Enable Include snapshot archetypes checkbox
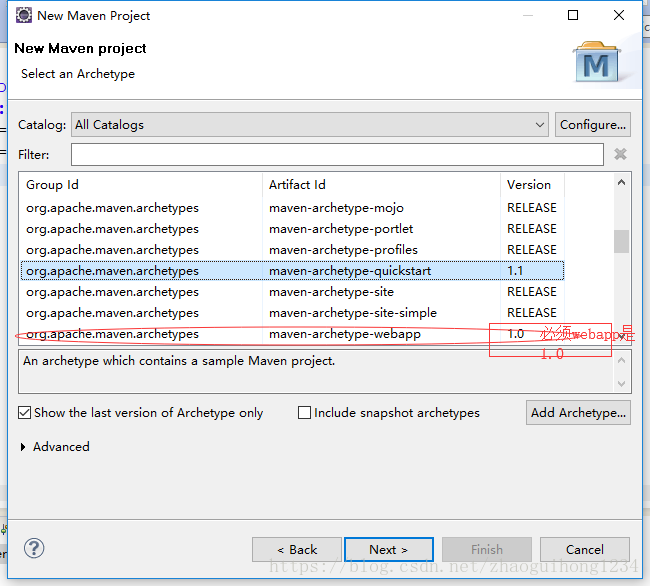This screenshot has width=650, height=586. click(304, 413)
